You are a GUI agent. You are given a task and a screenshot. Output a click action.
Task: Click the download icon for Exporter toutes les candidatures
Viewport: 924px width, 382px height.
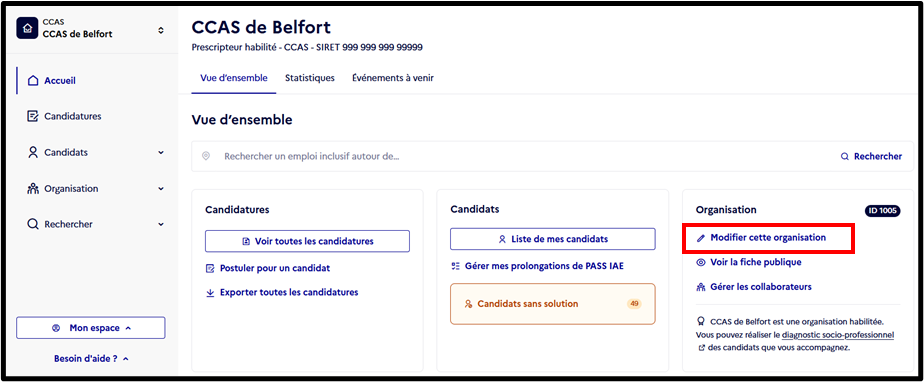(x=210, y=292)
